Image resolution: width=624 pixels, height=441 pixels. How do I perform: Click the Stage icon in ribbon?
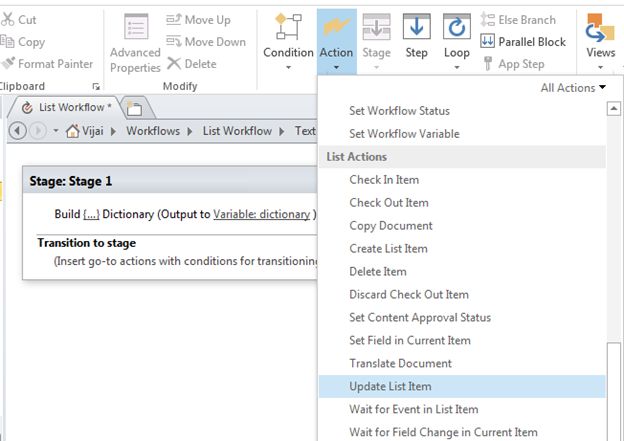376,26
